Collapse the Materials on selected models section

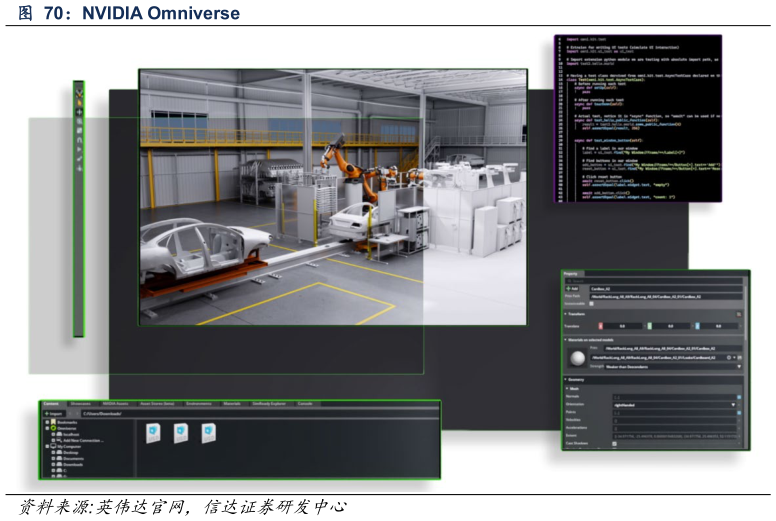click(x=565, y=340)
